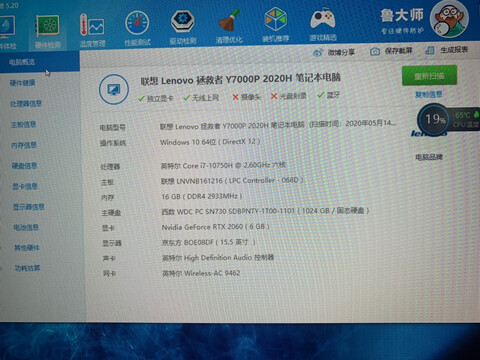480x360 pixels.
Task: Click the 16 GB DDR4 2933MHz memory value
Action: coord(202,196)
